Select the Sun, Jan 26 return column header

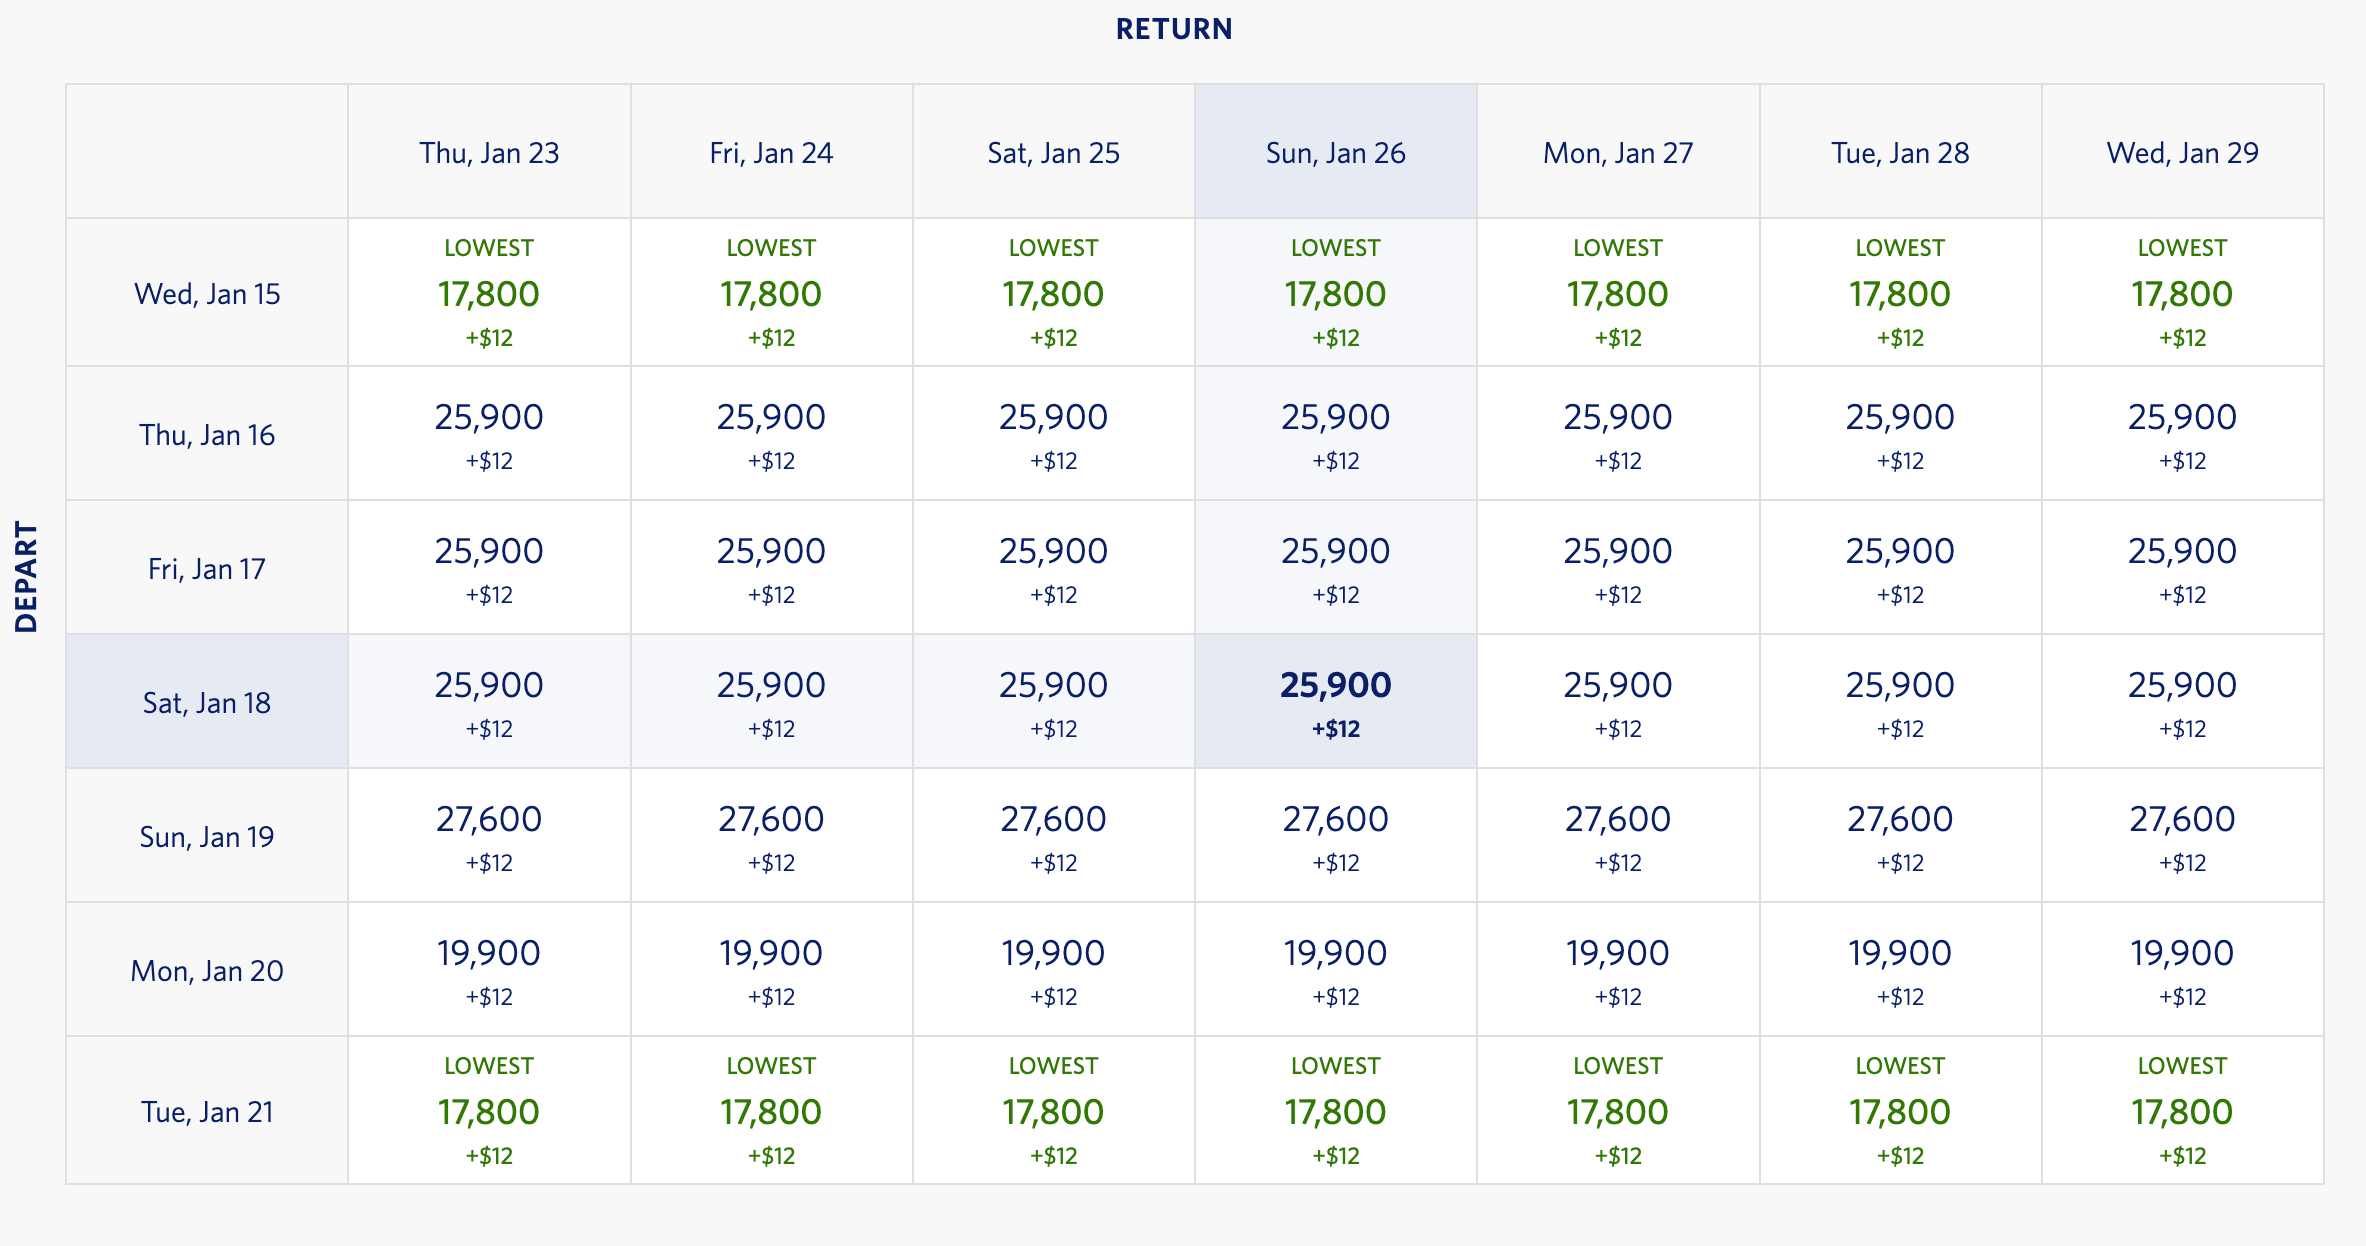(x=1335, y=152)
